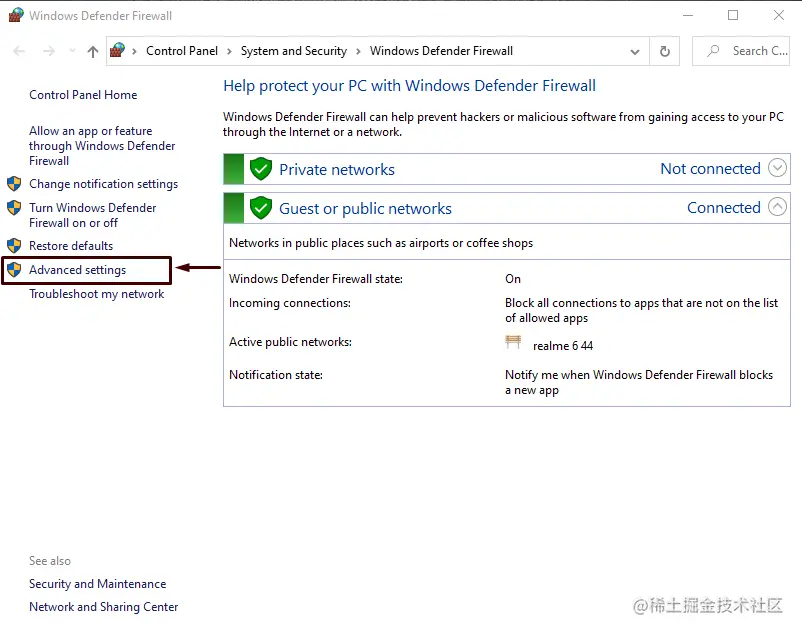Click shield icon beside Restore defaults
802x634 pixels.
click(x=14, y=245)
